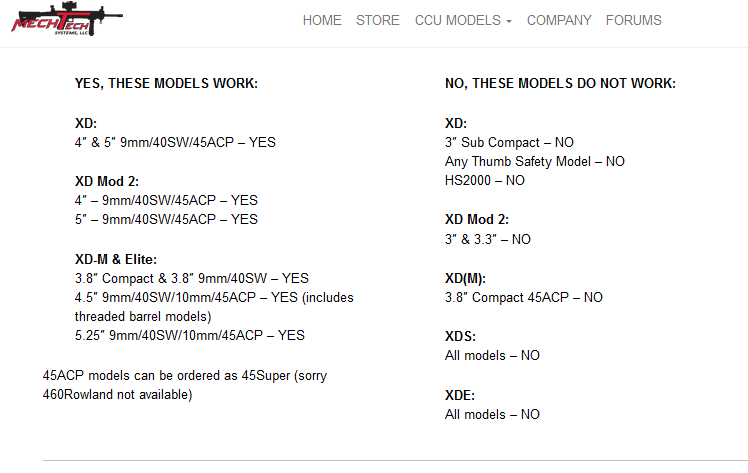This screenshot has height=473, width=748.
Task: Click the "XD:" heading in NO column
Action: 456,123
